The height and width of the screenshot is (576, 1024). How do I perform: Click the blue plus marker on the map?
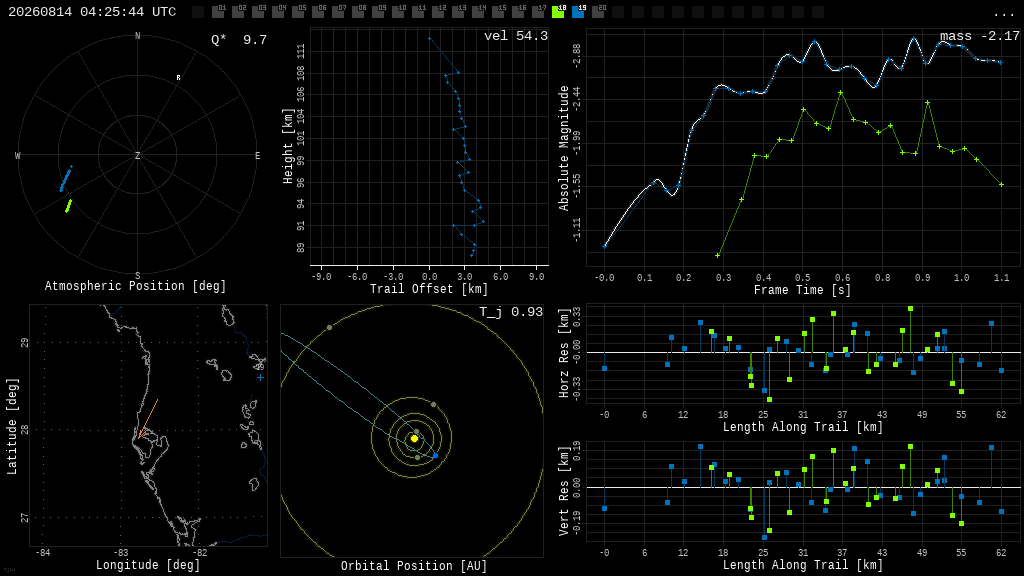click(261, 377)
